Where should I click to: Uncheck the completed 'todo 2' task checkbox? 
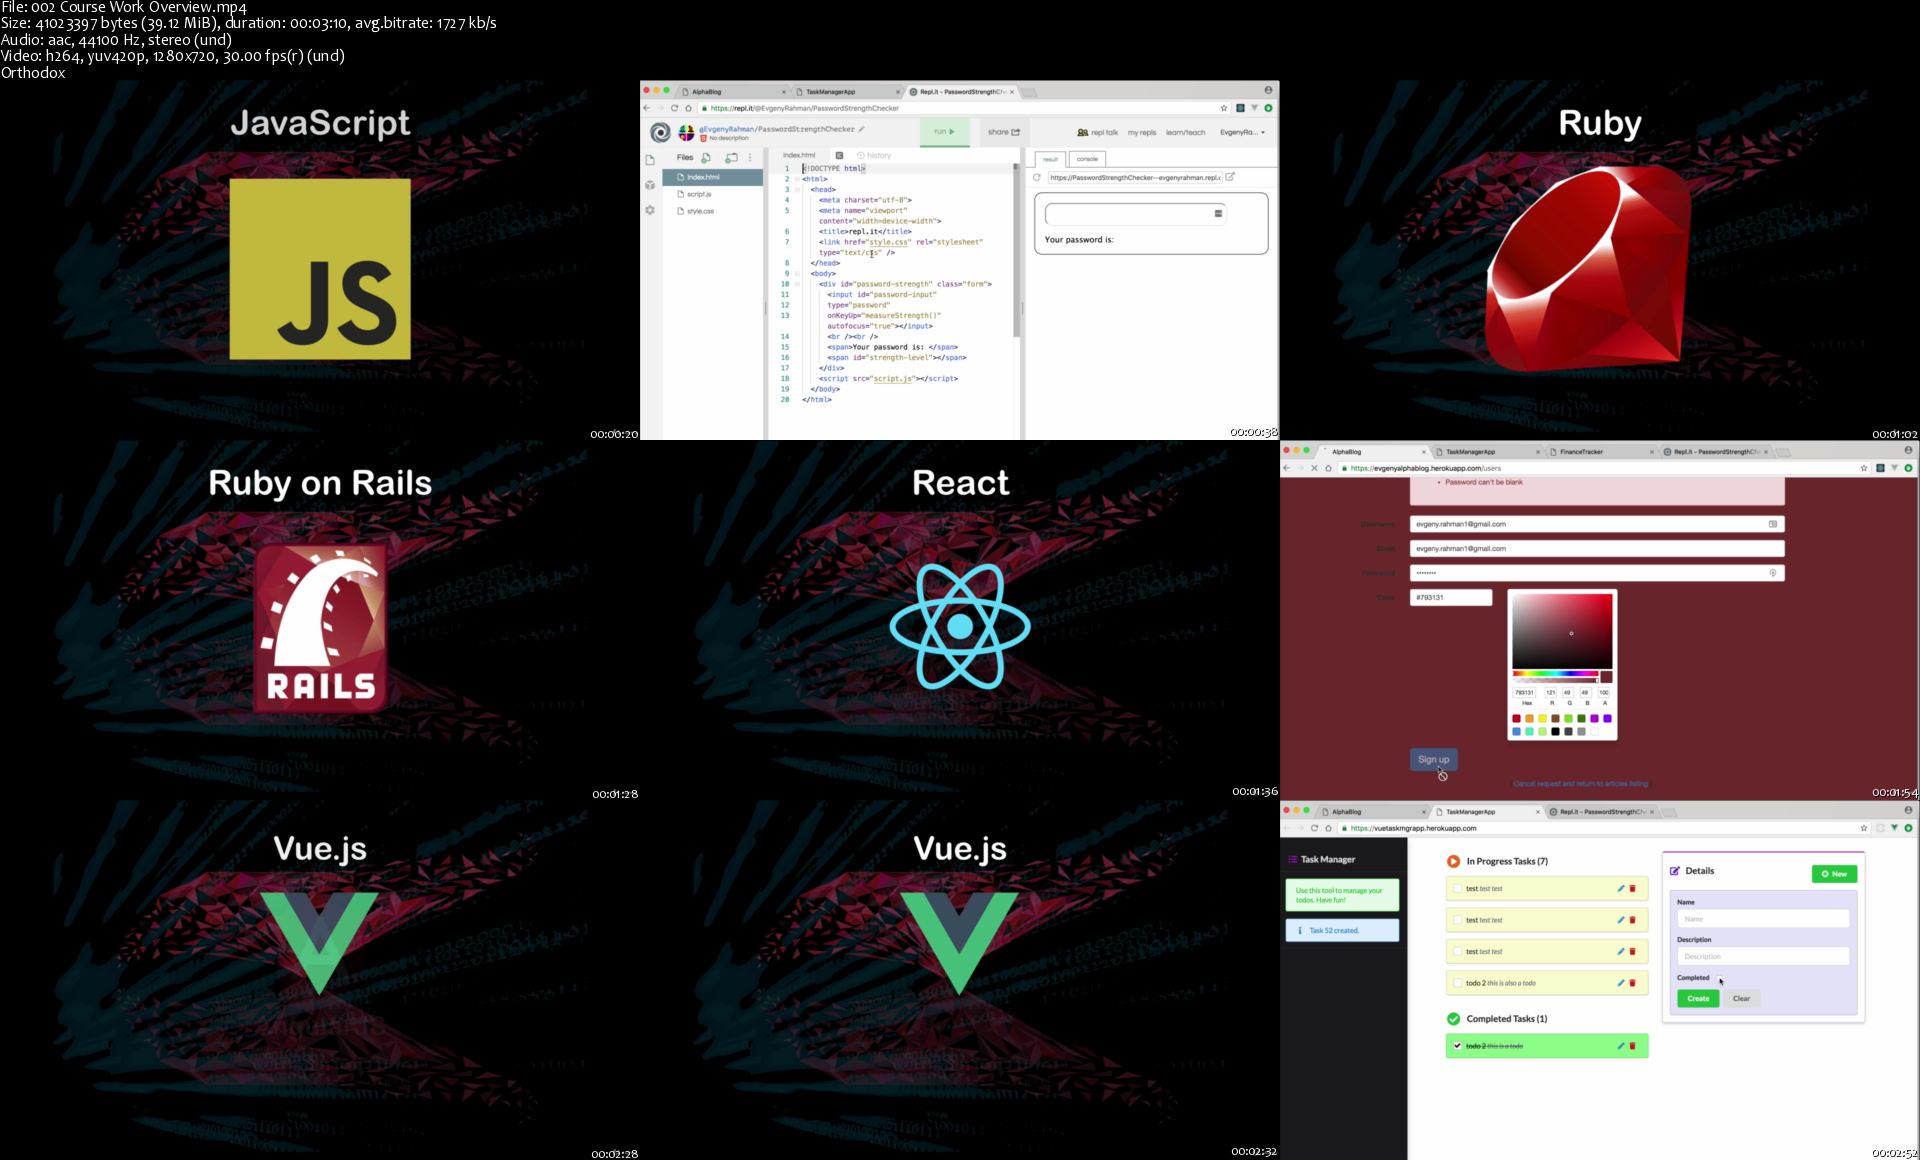point(1457,1046)
